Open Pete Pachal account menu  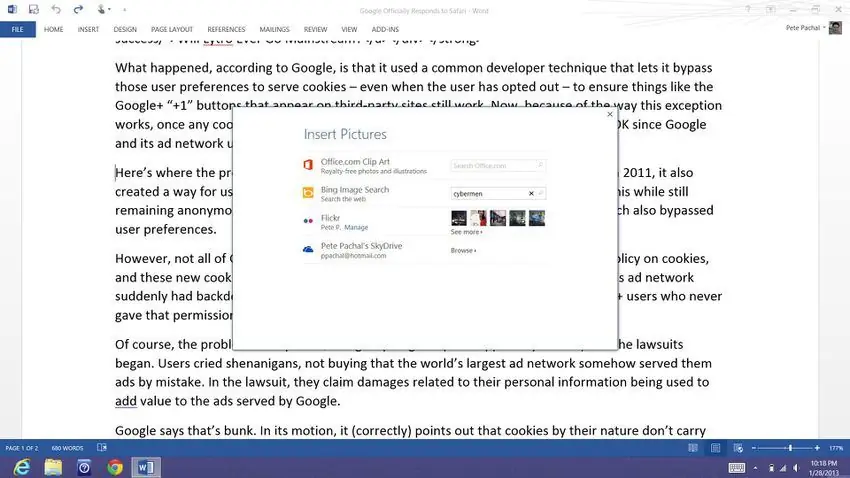[x=806, y=28]
